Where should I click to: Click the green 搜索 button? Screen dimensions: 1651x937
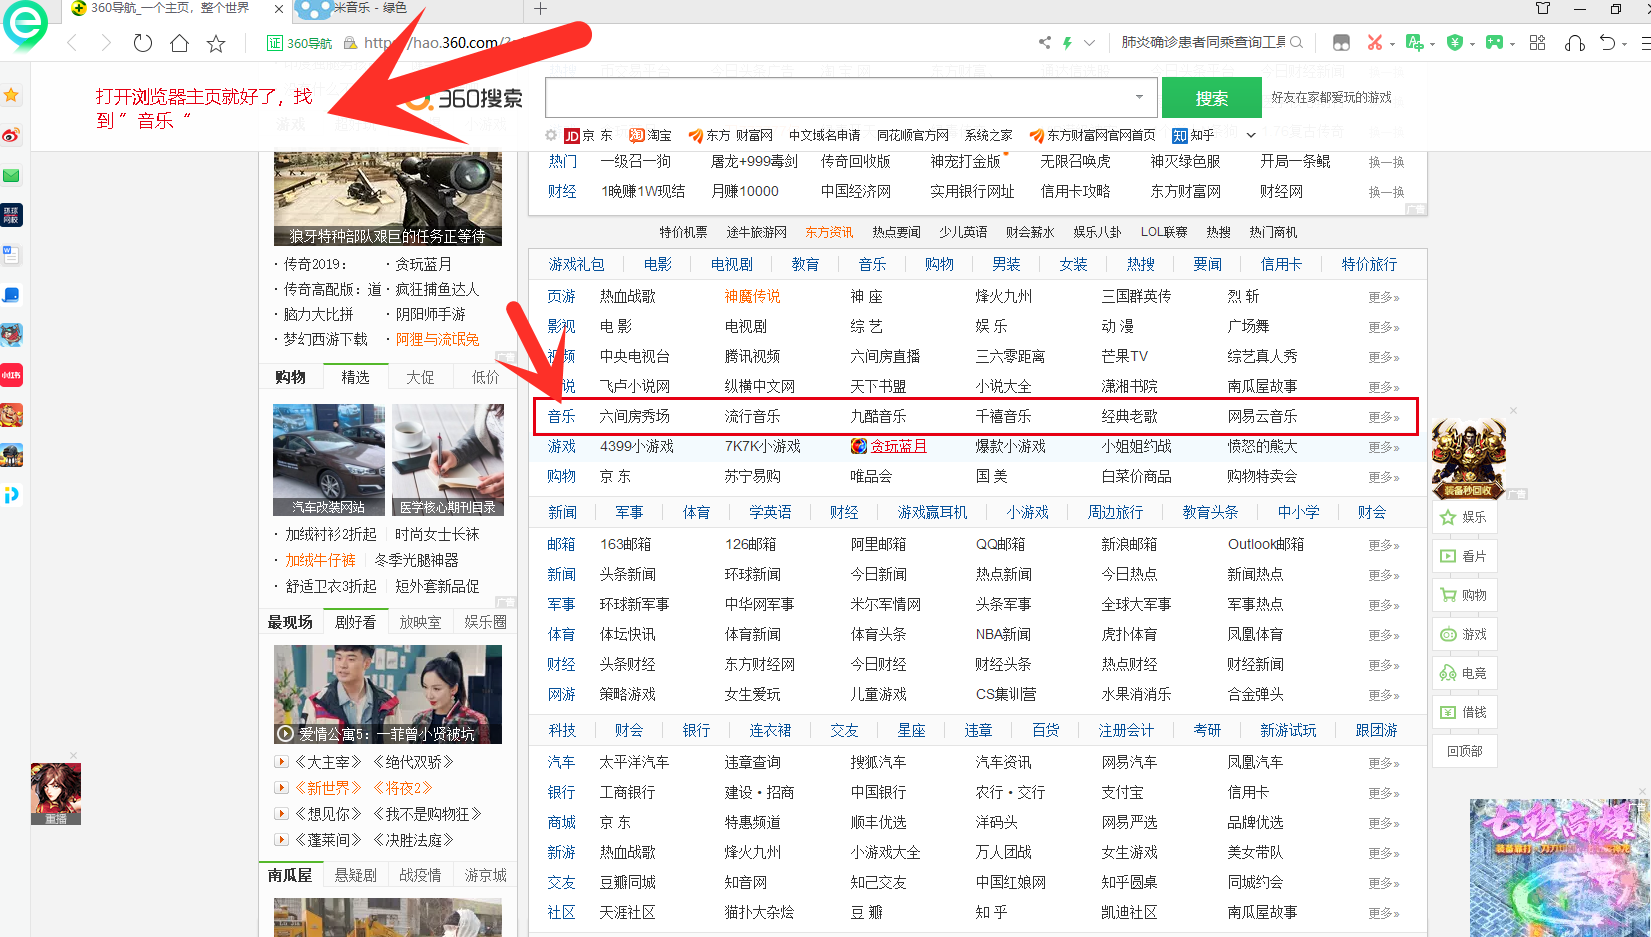[1211, 98]
